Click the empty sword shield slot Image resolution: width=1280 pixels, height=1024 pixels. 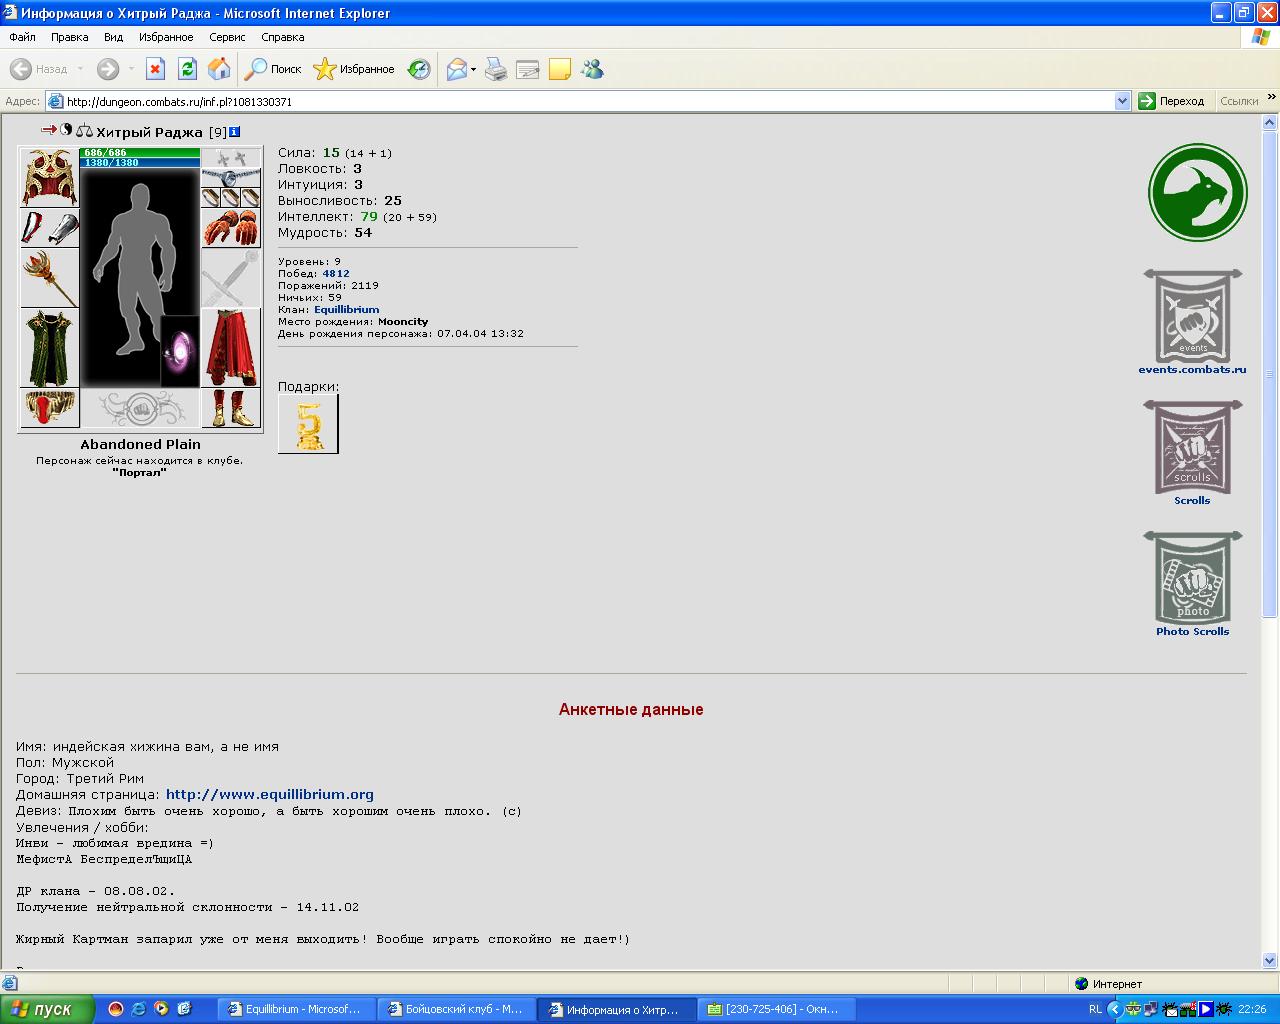tap(231, 278)
